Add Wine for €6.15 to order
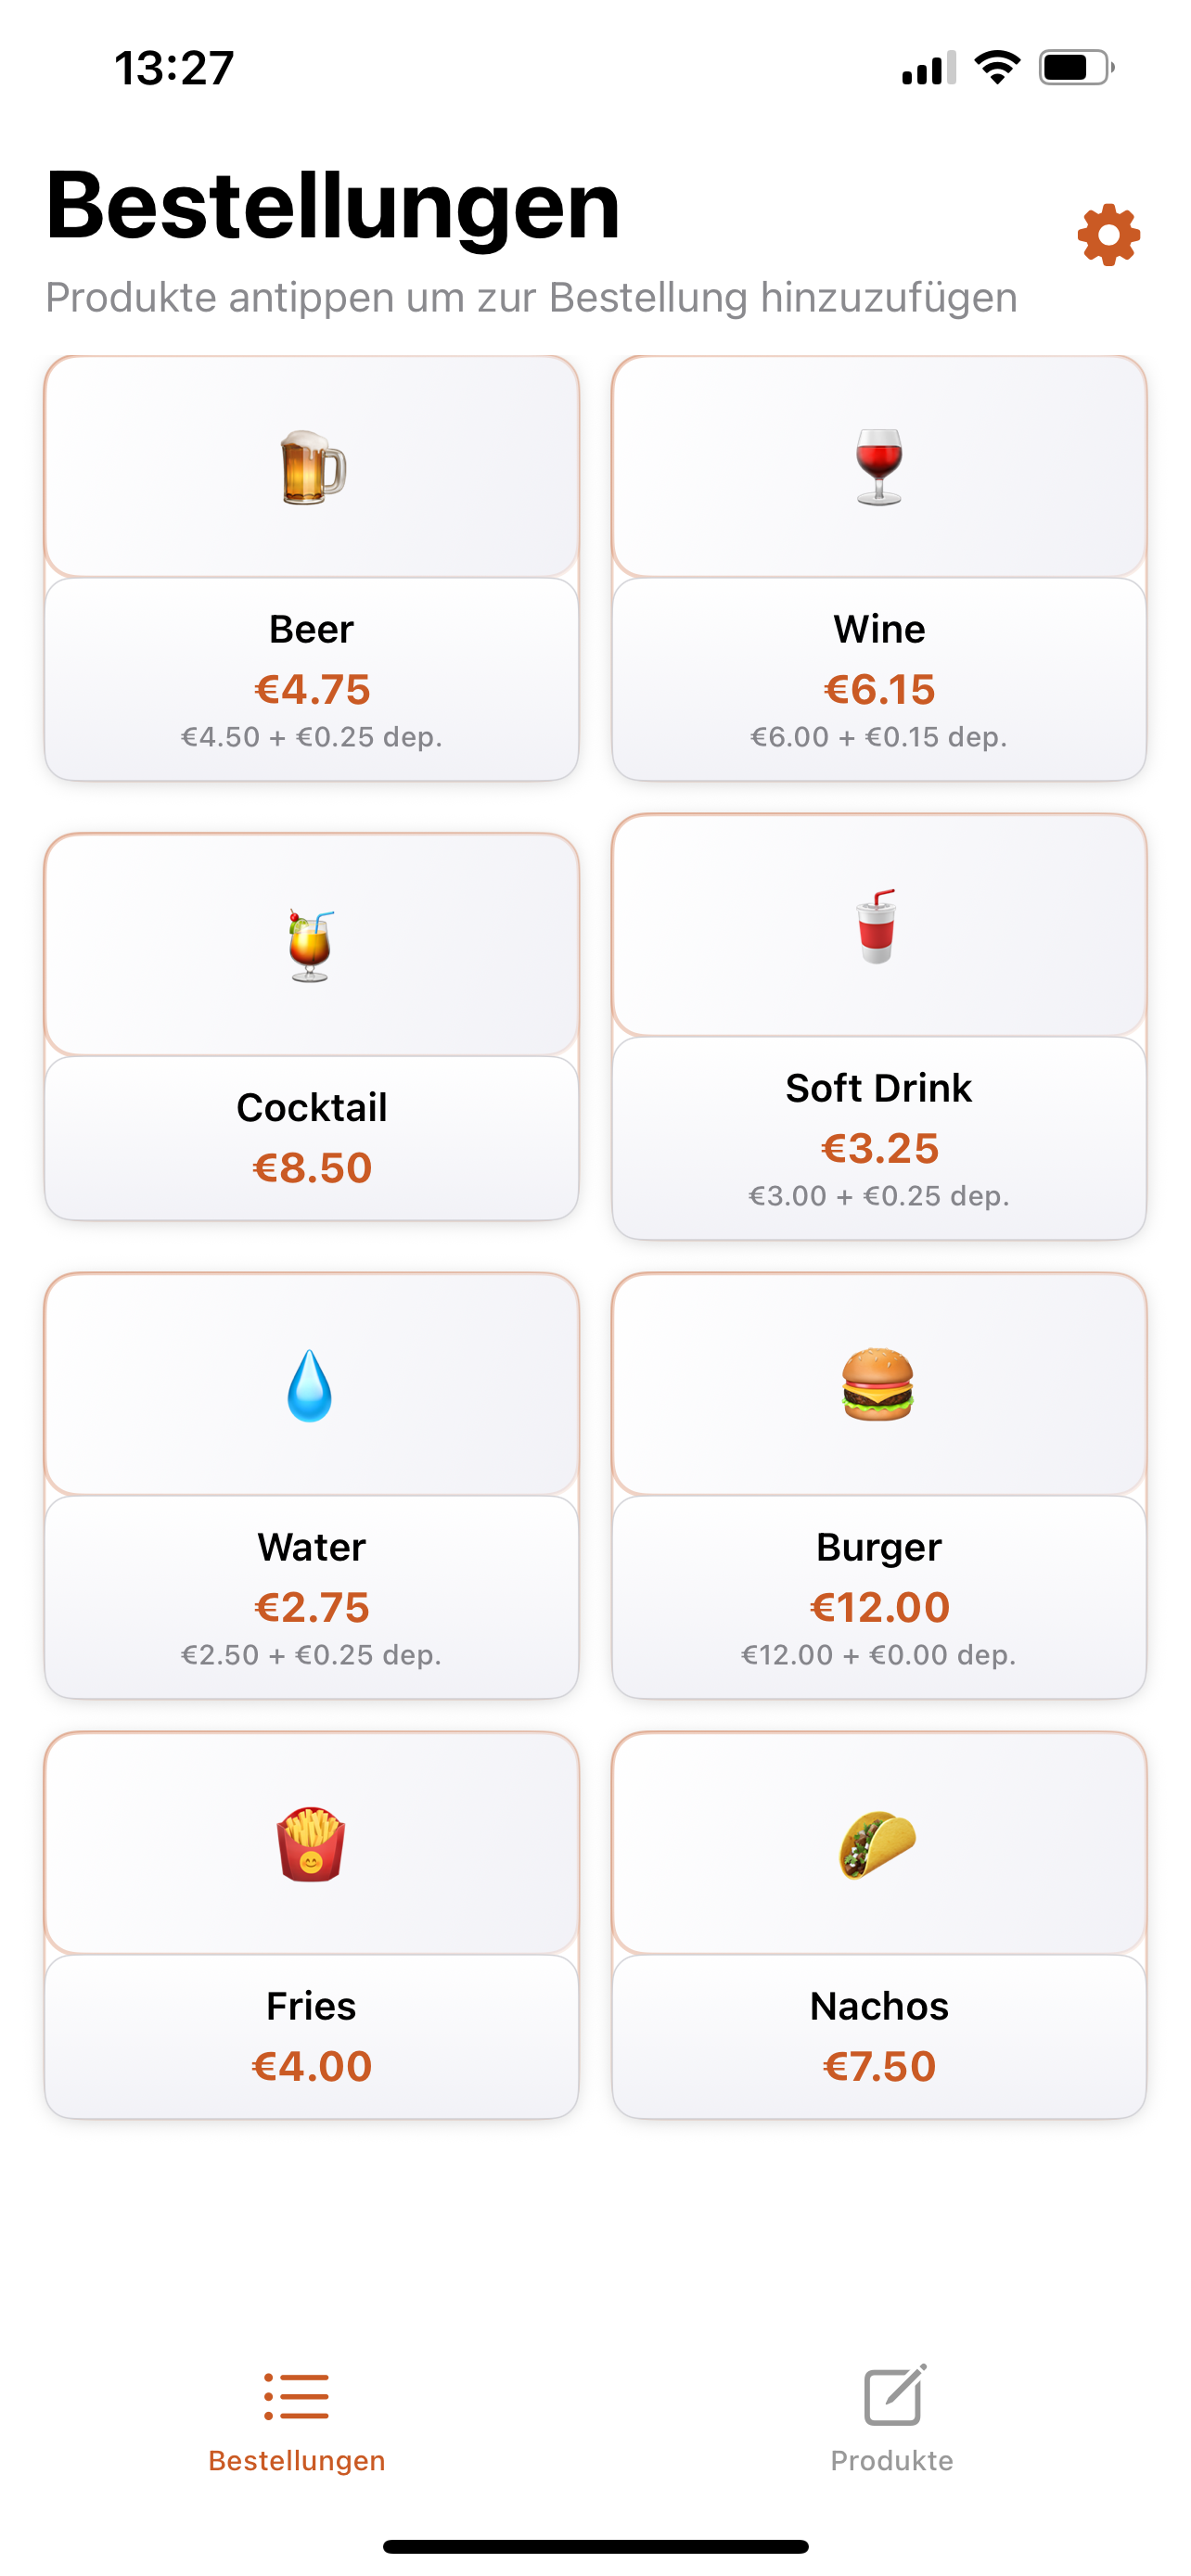 tap(879, 680)
